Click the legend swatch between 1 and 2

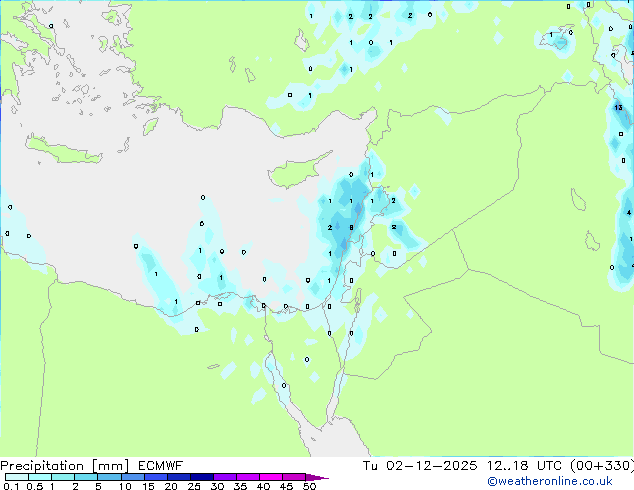pos(63,477)
